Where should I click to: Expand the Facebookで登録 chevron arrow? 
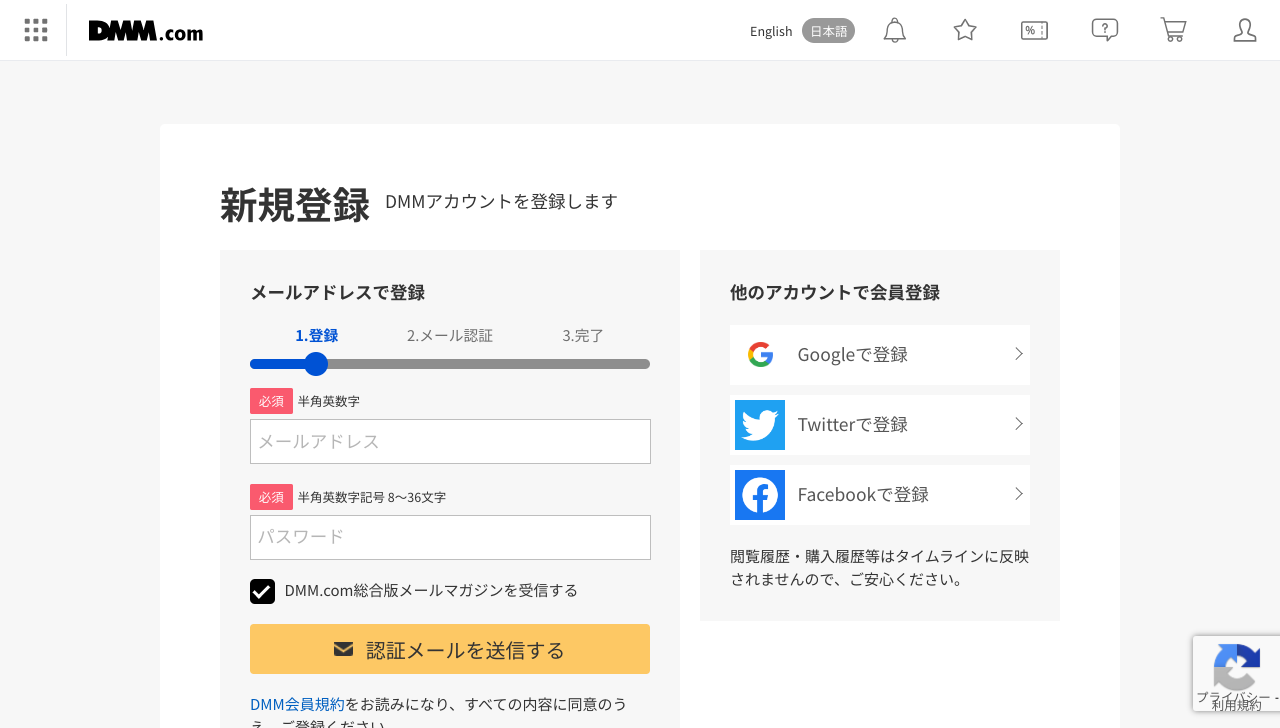click(1018, 494)
